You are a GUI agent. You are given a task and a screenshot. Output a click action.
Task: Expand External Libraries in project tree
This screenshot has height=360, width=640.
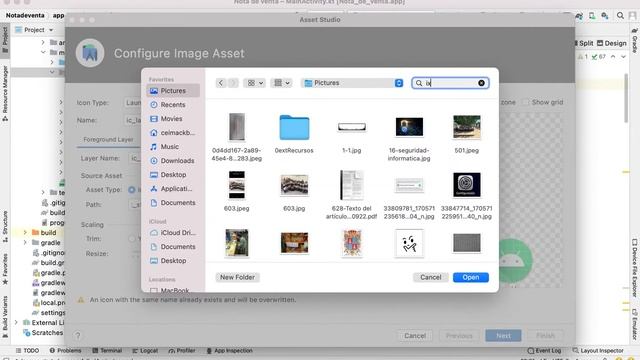point(16,322)
